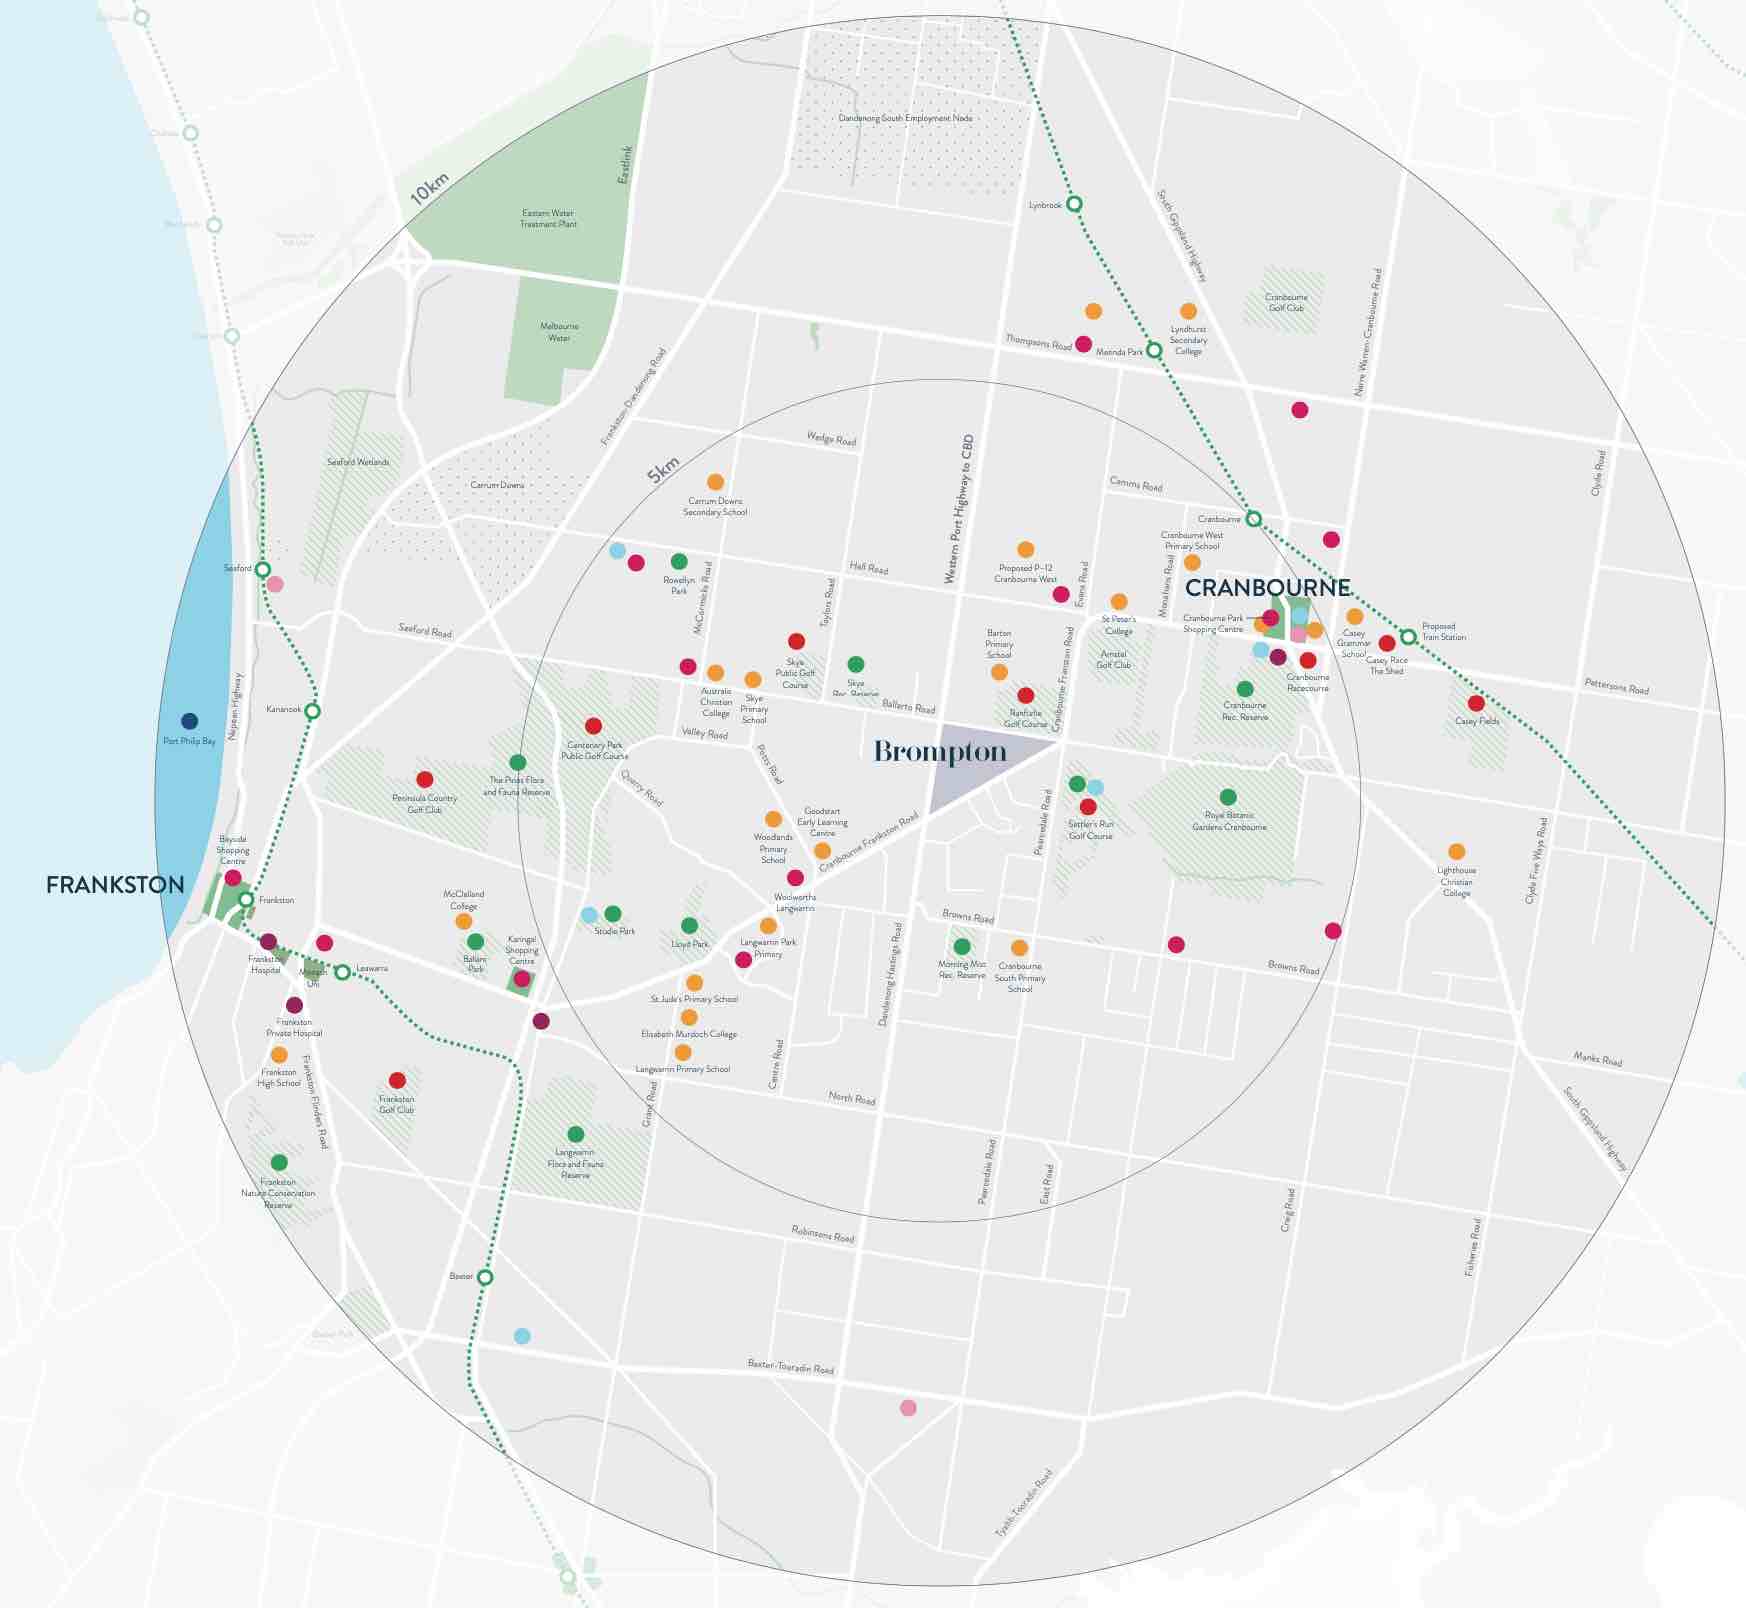Select the Proposed Train Station marker
This screenshot has width=1746, height=1608.
pos(1408,637)
